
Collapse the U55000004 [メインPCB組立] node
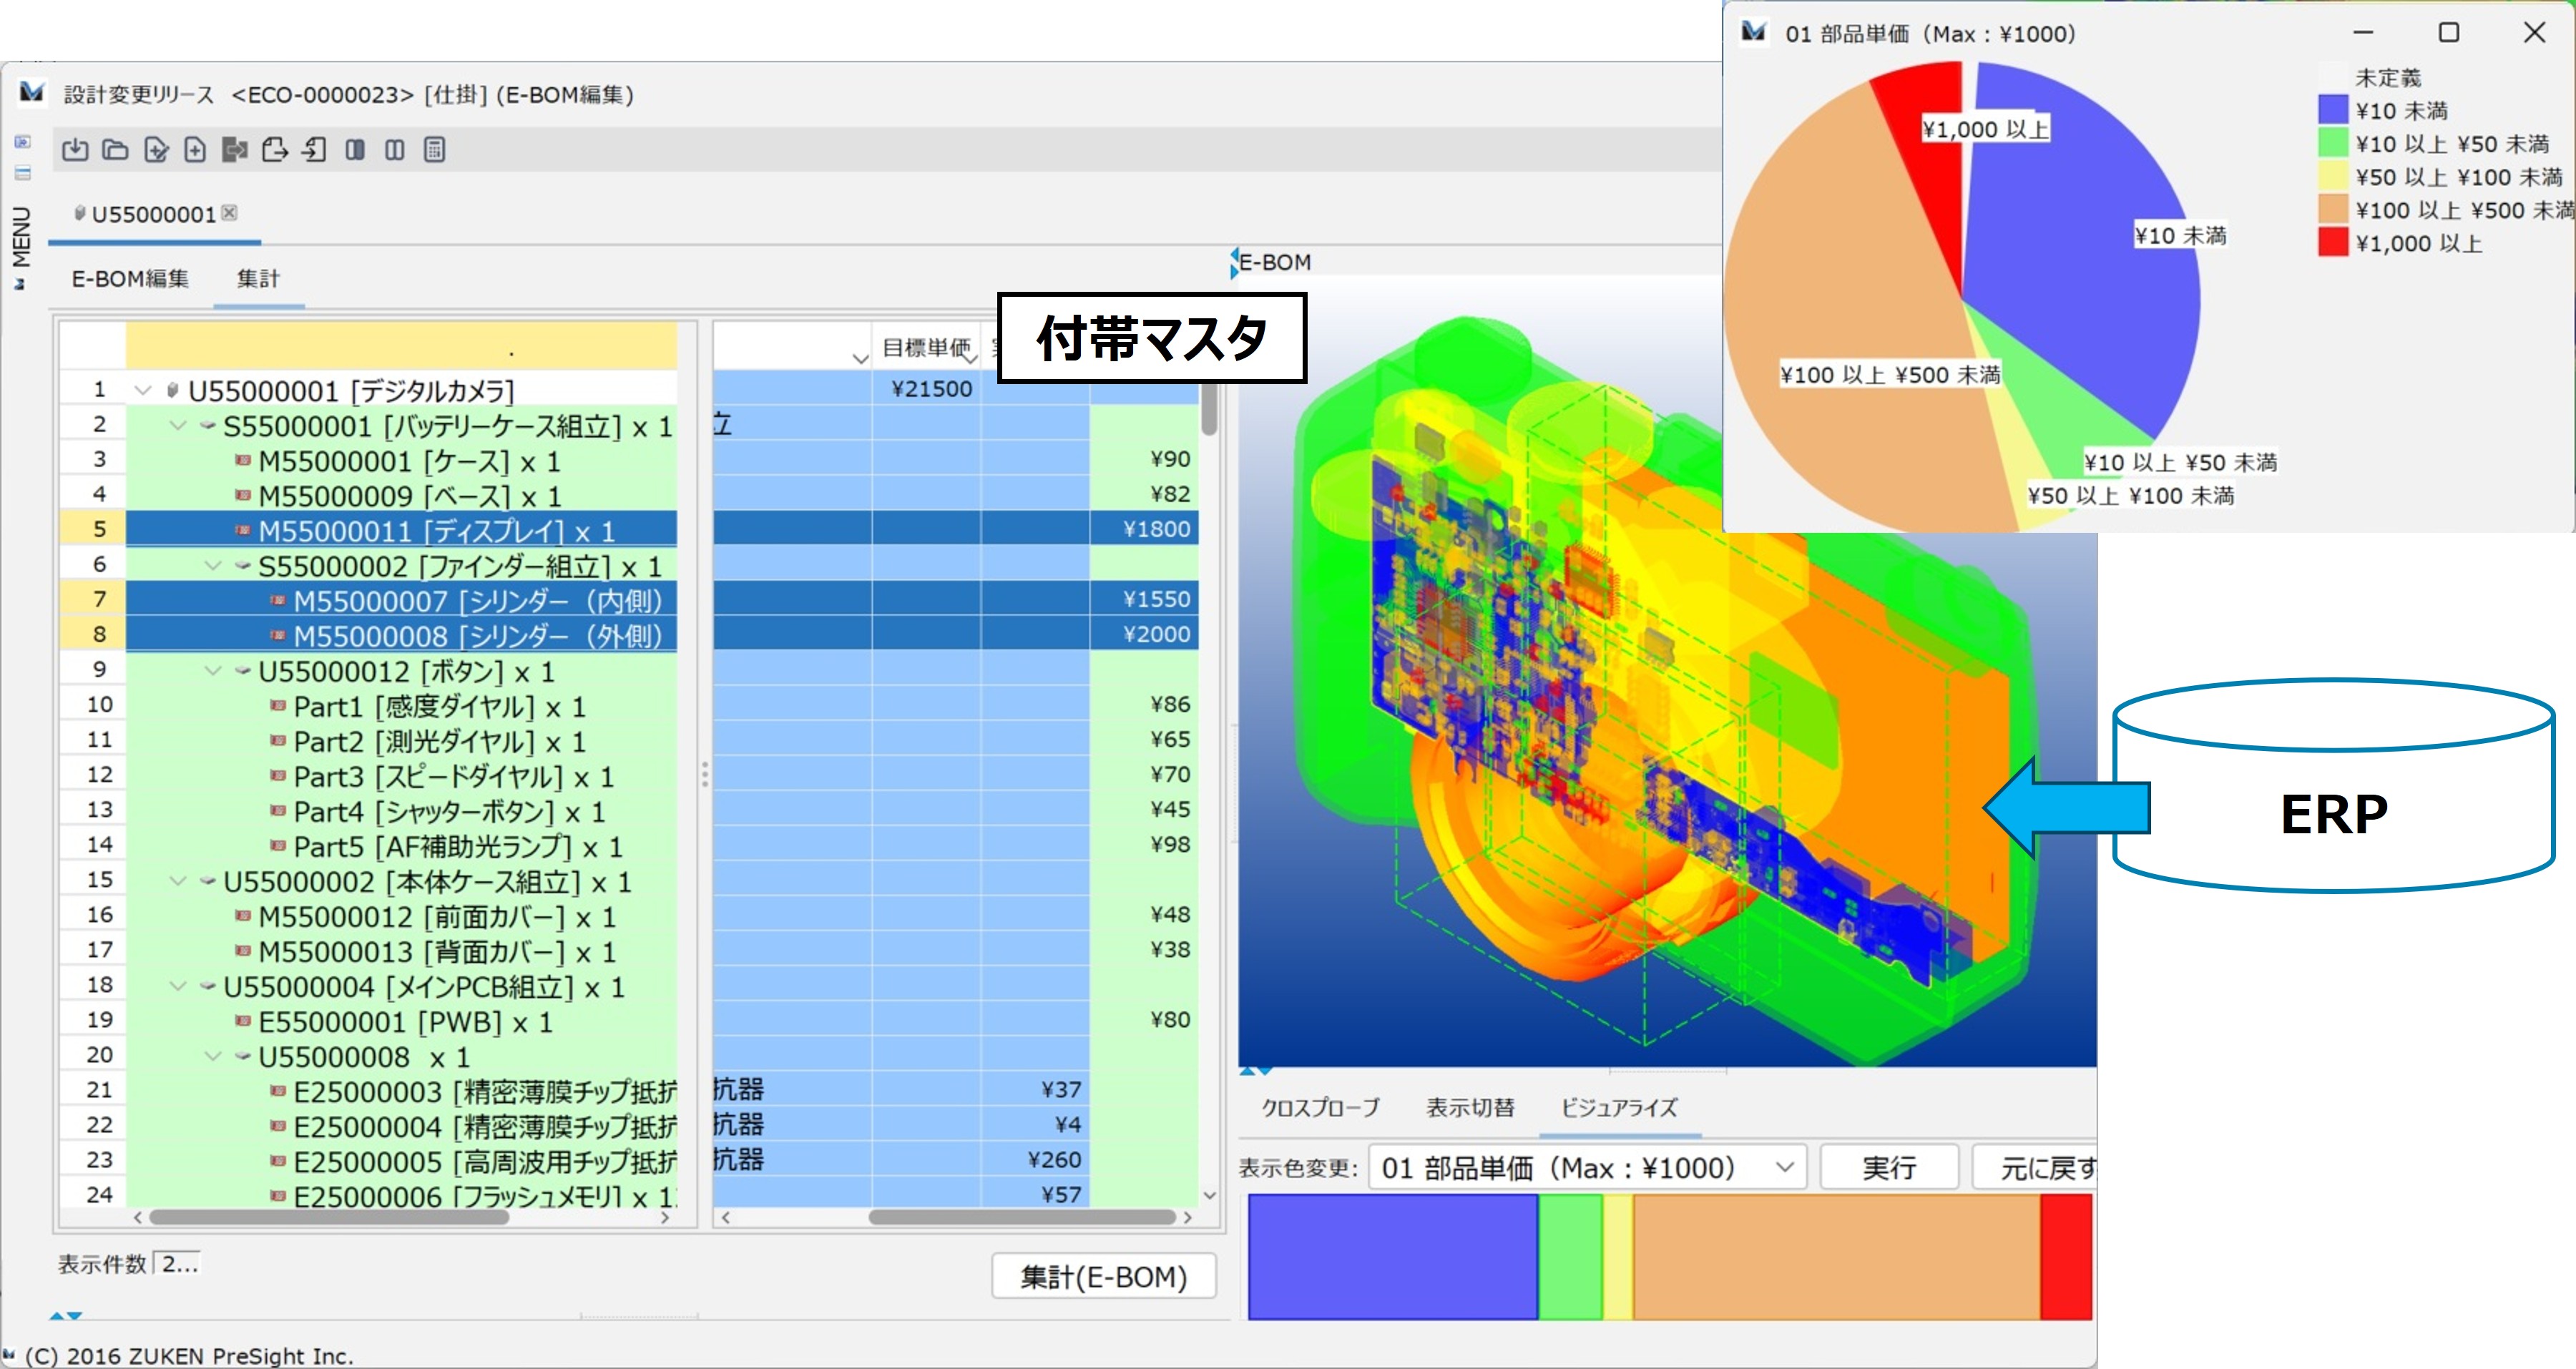click(178, 985)
